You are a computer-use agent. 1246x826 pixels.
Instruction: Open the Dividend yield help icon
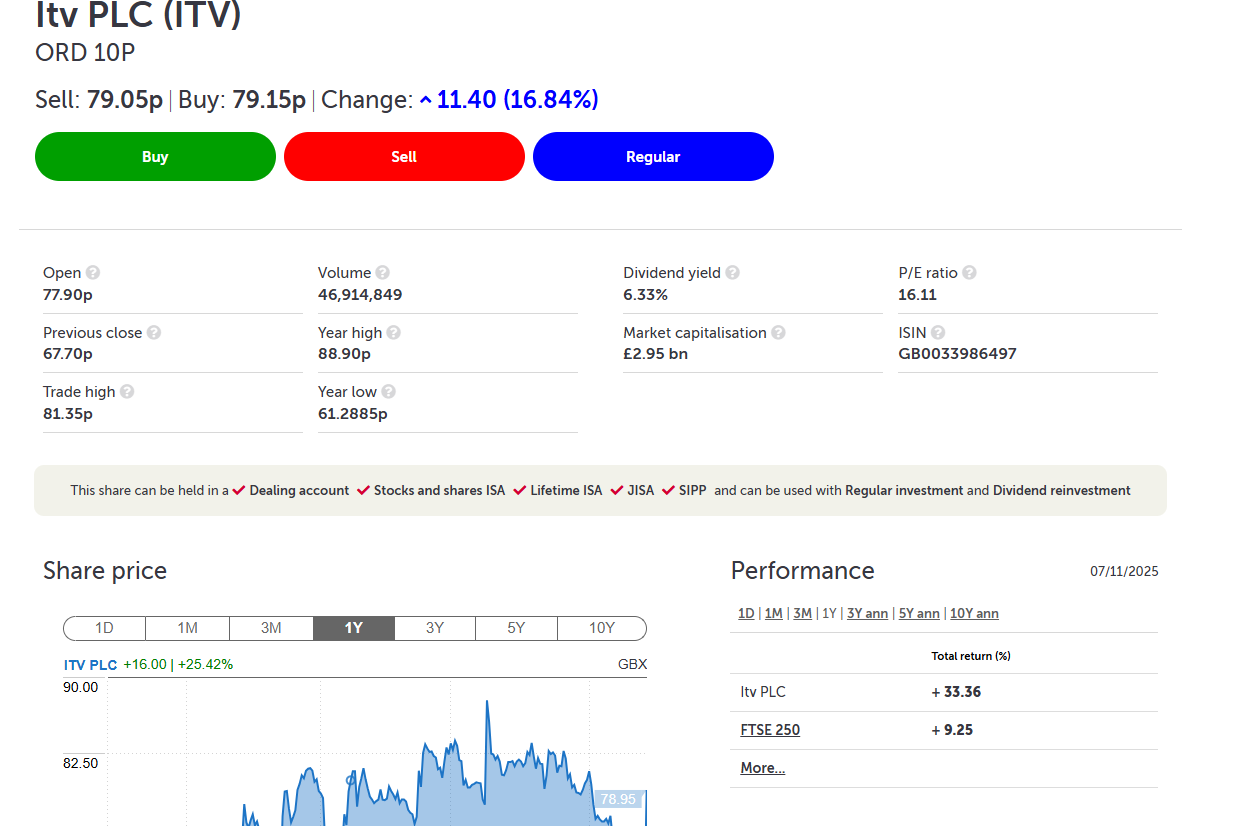click(733, 273)
